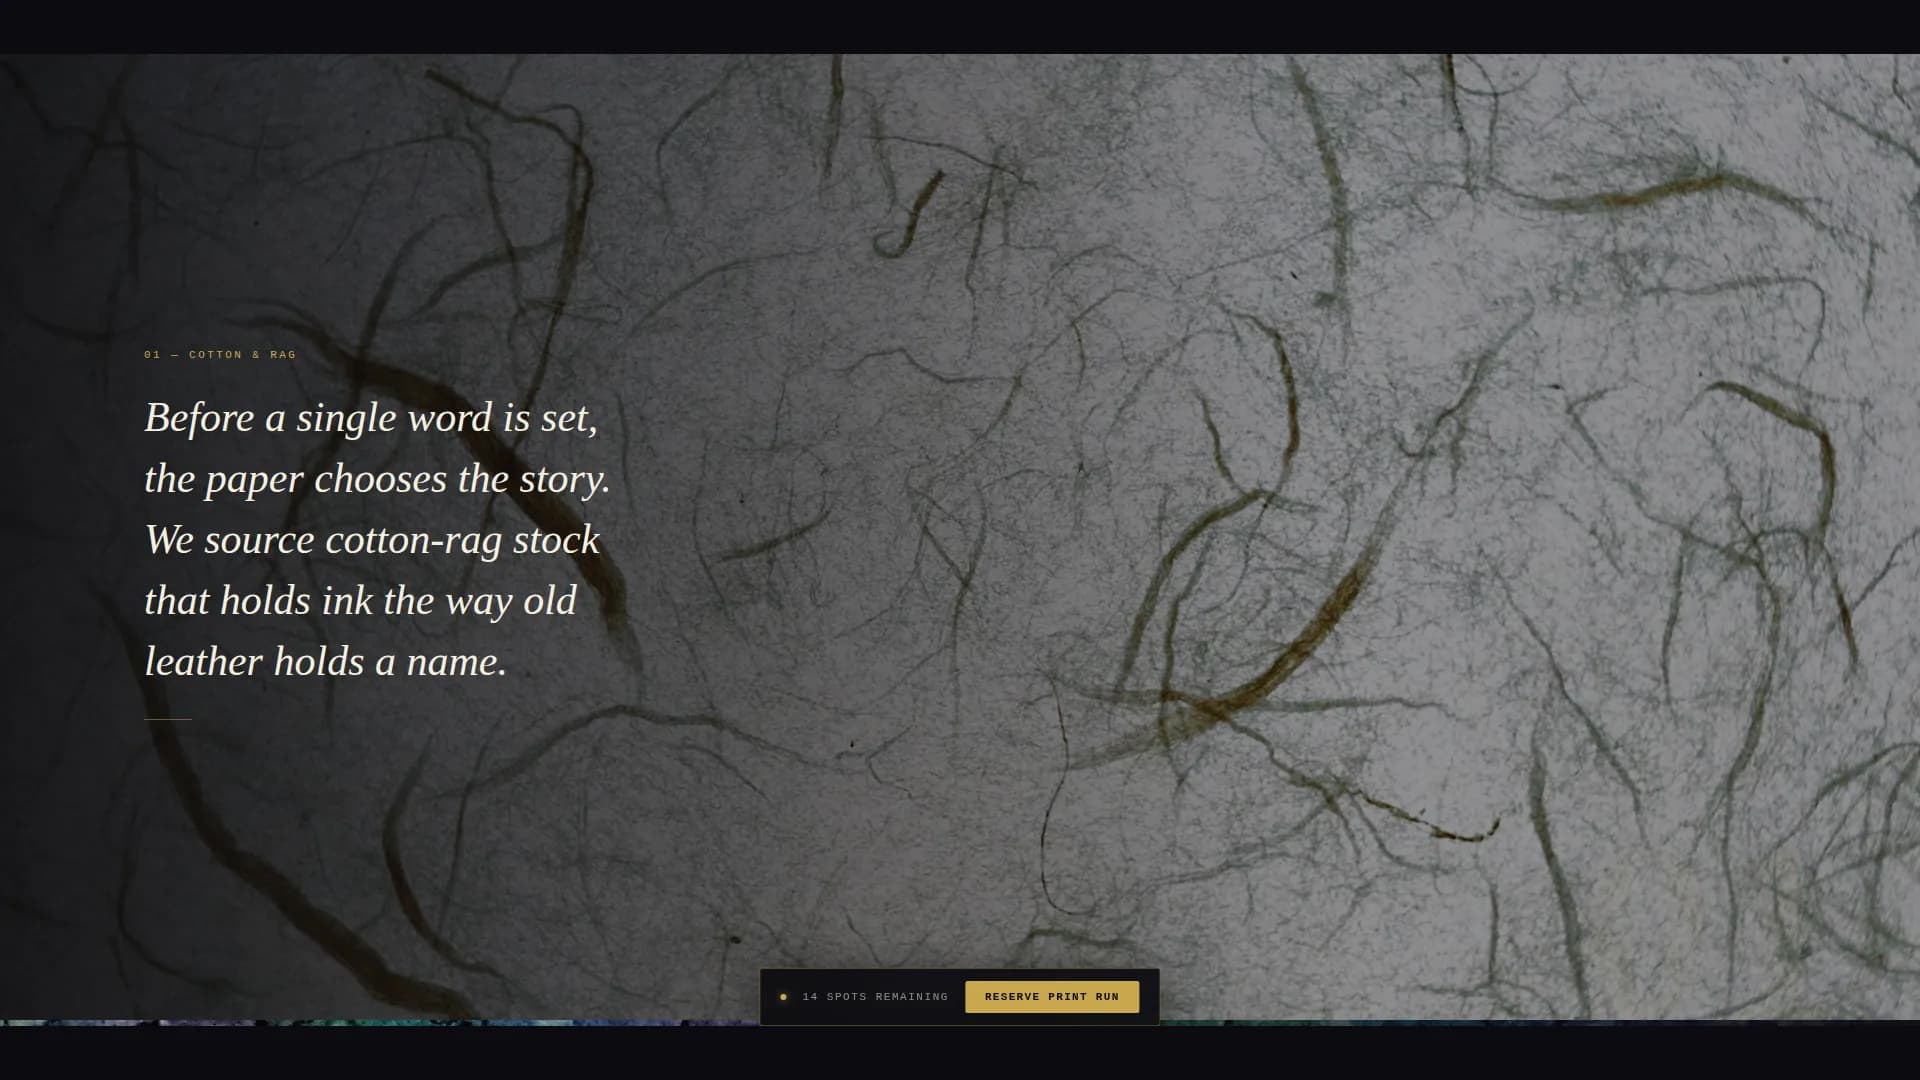Click the Reserve Print Run button
1920x1080 pixels.
coord(1051,997)
